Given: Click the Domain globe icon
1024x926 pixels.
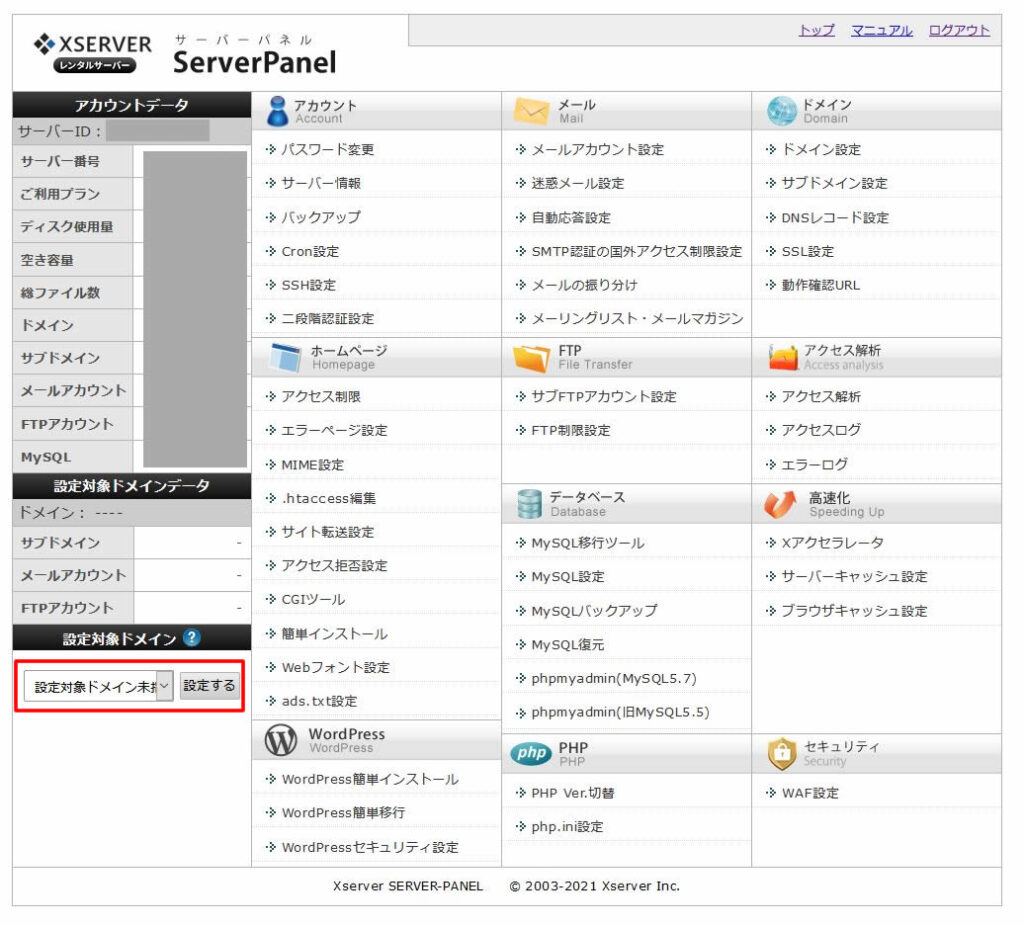Looking at the screenshot, I should [x=782, y=111].
